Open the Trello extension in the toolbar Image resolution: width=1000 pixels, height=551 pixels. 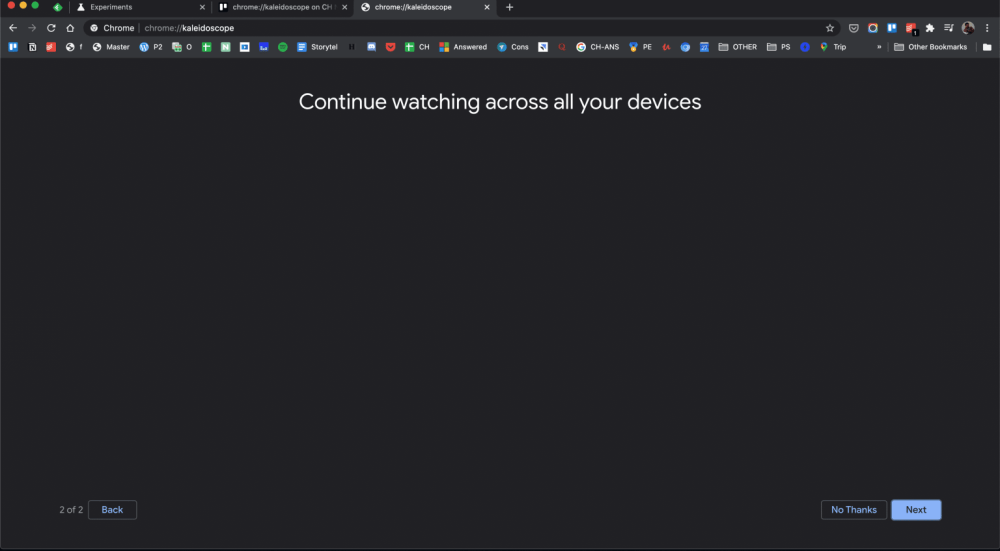[892, 28]
